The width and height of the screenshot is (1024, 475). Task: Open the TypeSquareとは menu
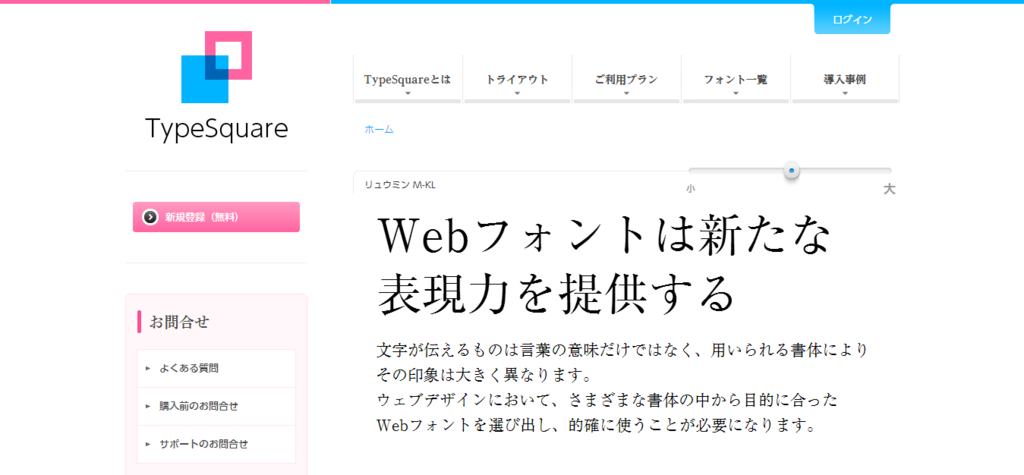tap(408, 79)
